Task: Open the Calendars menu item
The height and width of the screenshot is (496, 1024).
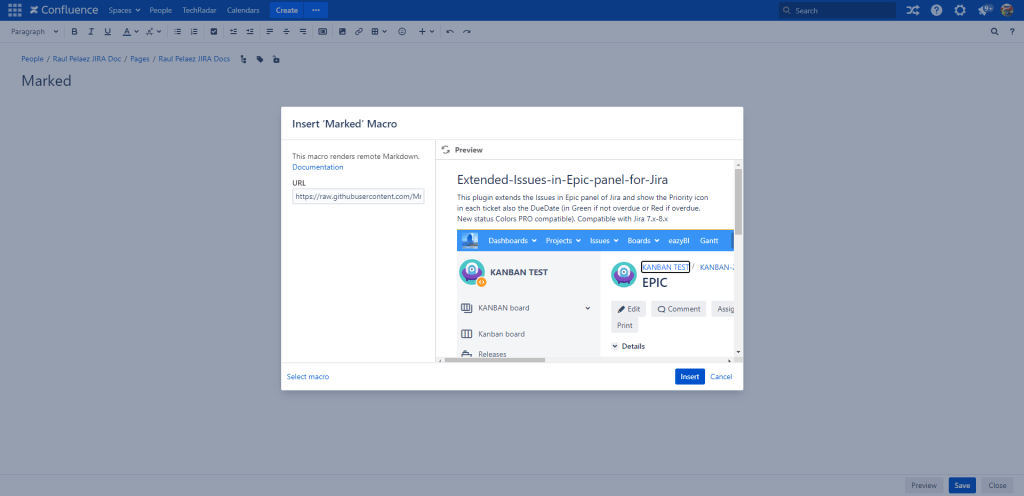Action: (243, 10)
